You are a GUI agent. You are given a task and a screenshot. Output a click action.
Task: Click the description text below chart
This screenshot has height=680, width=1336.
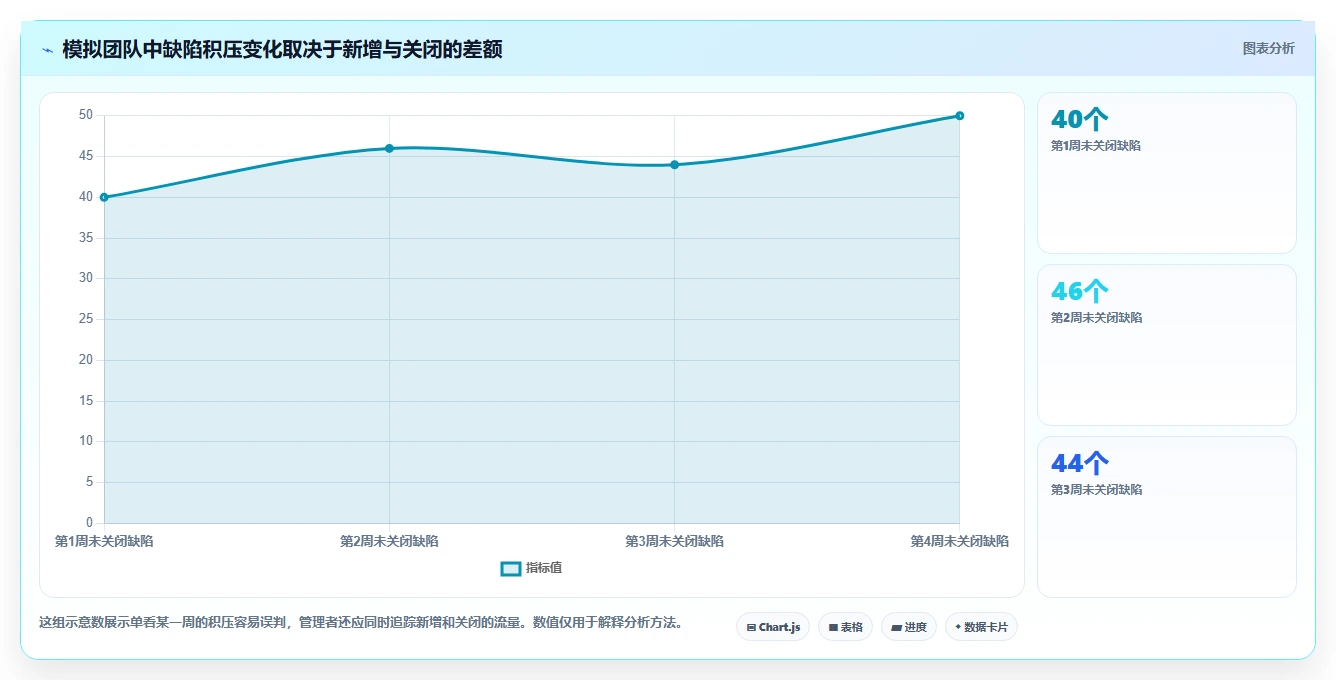361,622
